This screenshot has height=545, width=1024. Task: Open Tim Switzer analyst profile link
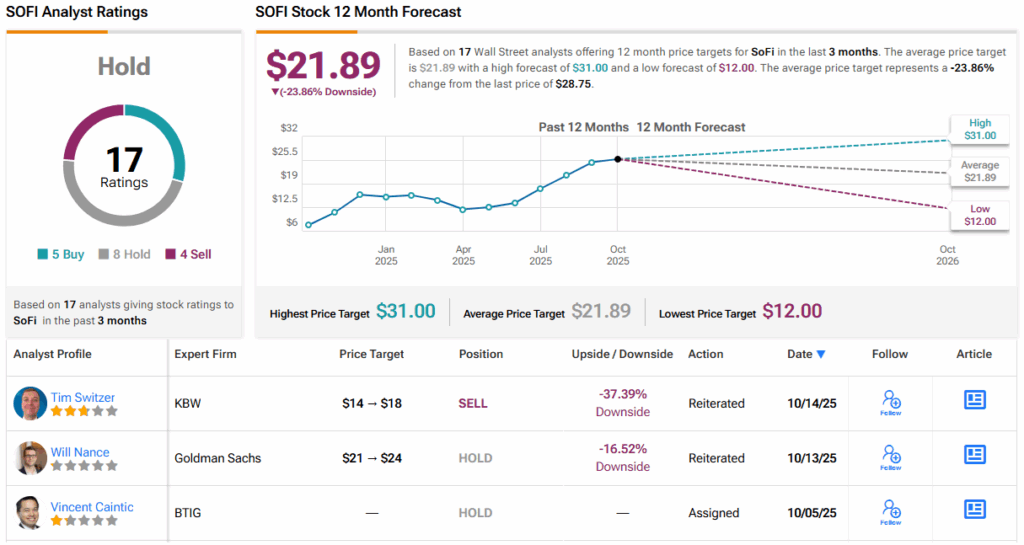pyautogui.click(x=82, y=397)
